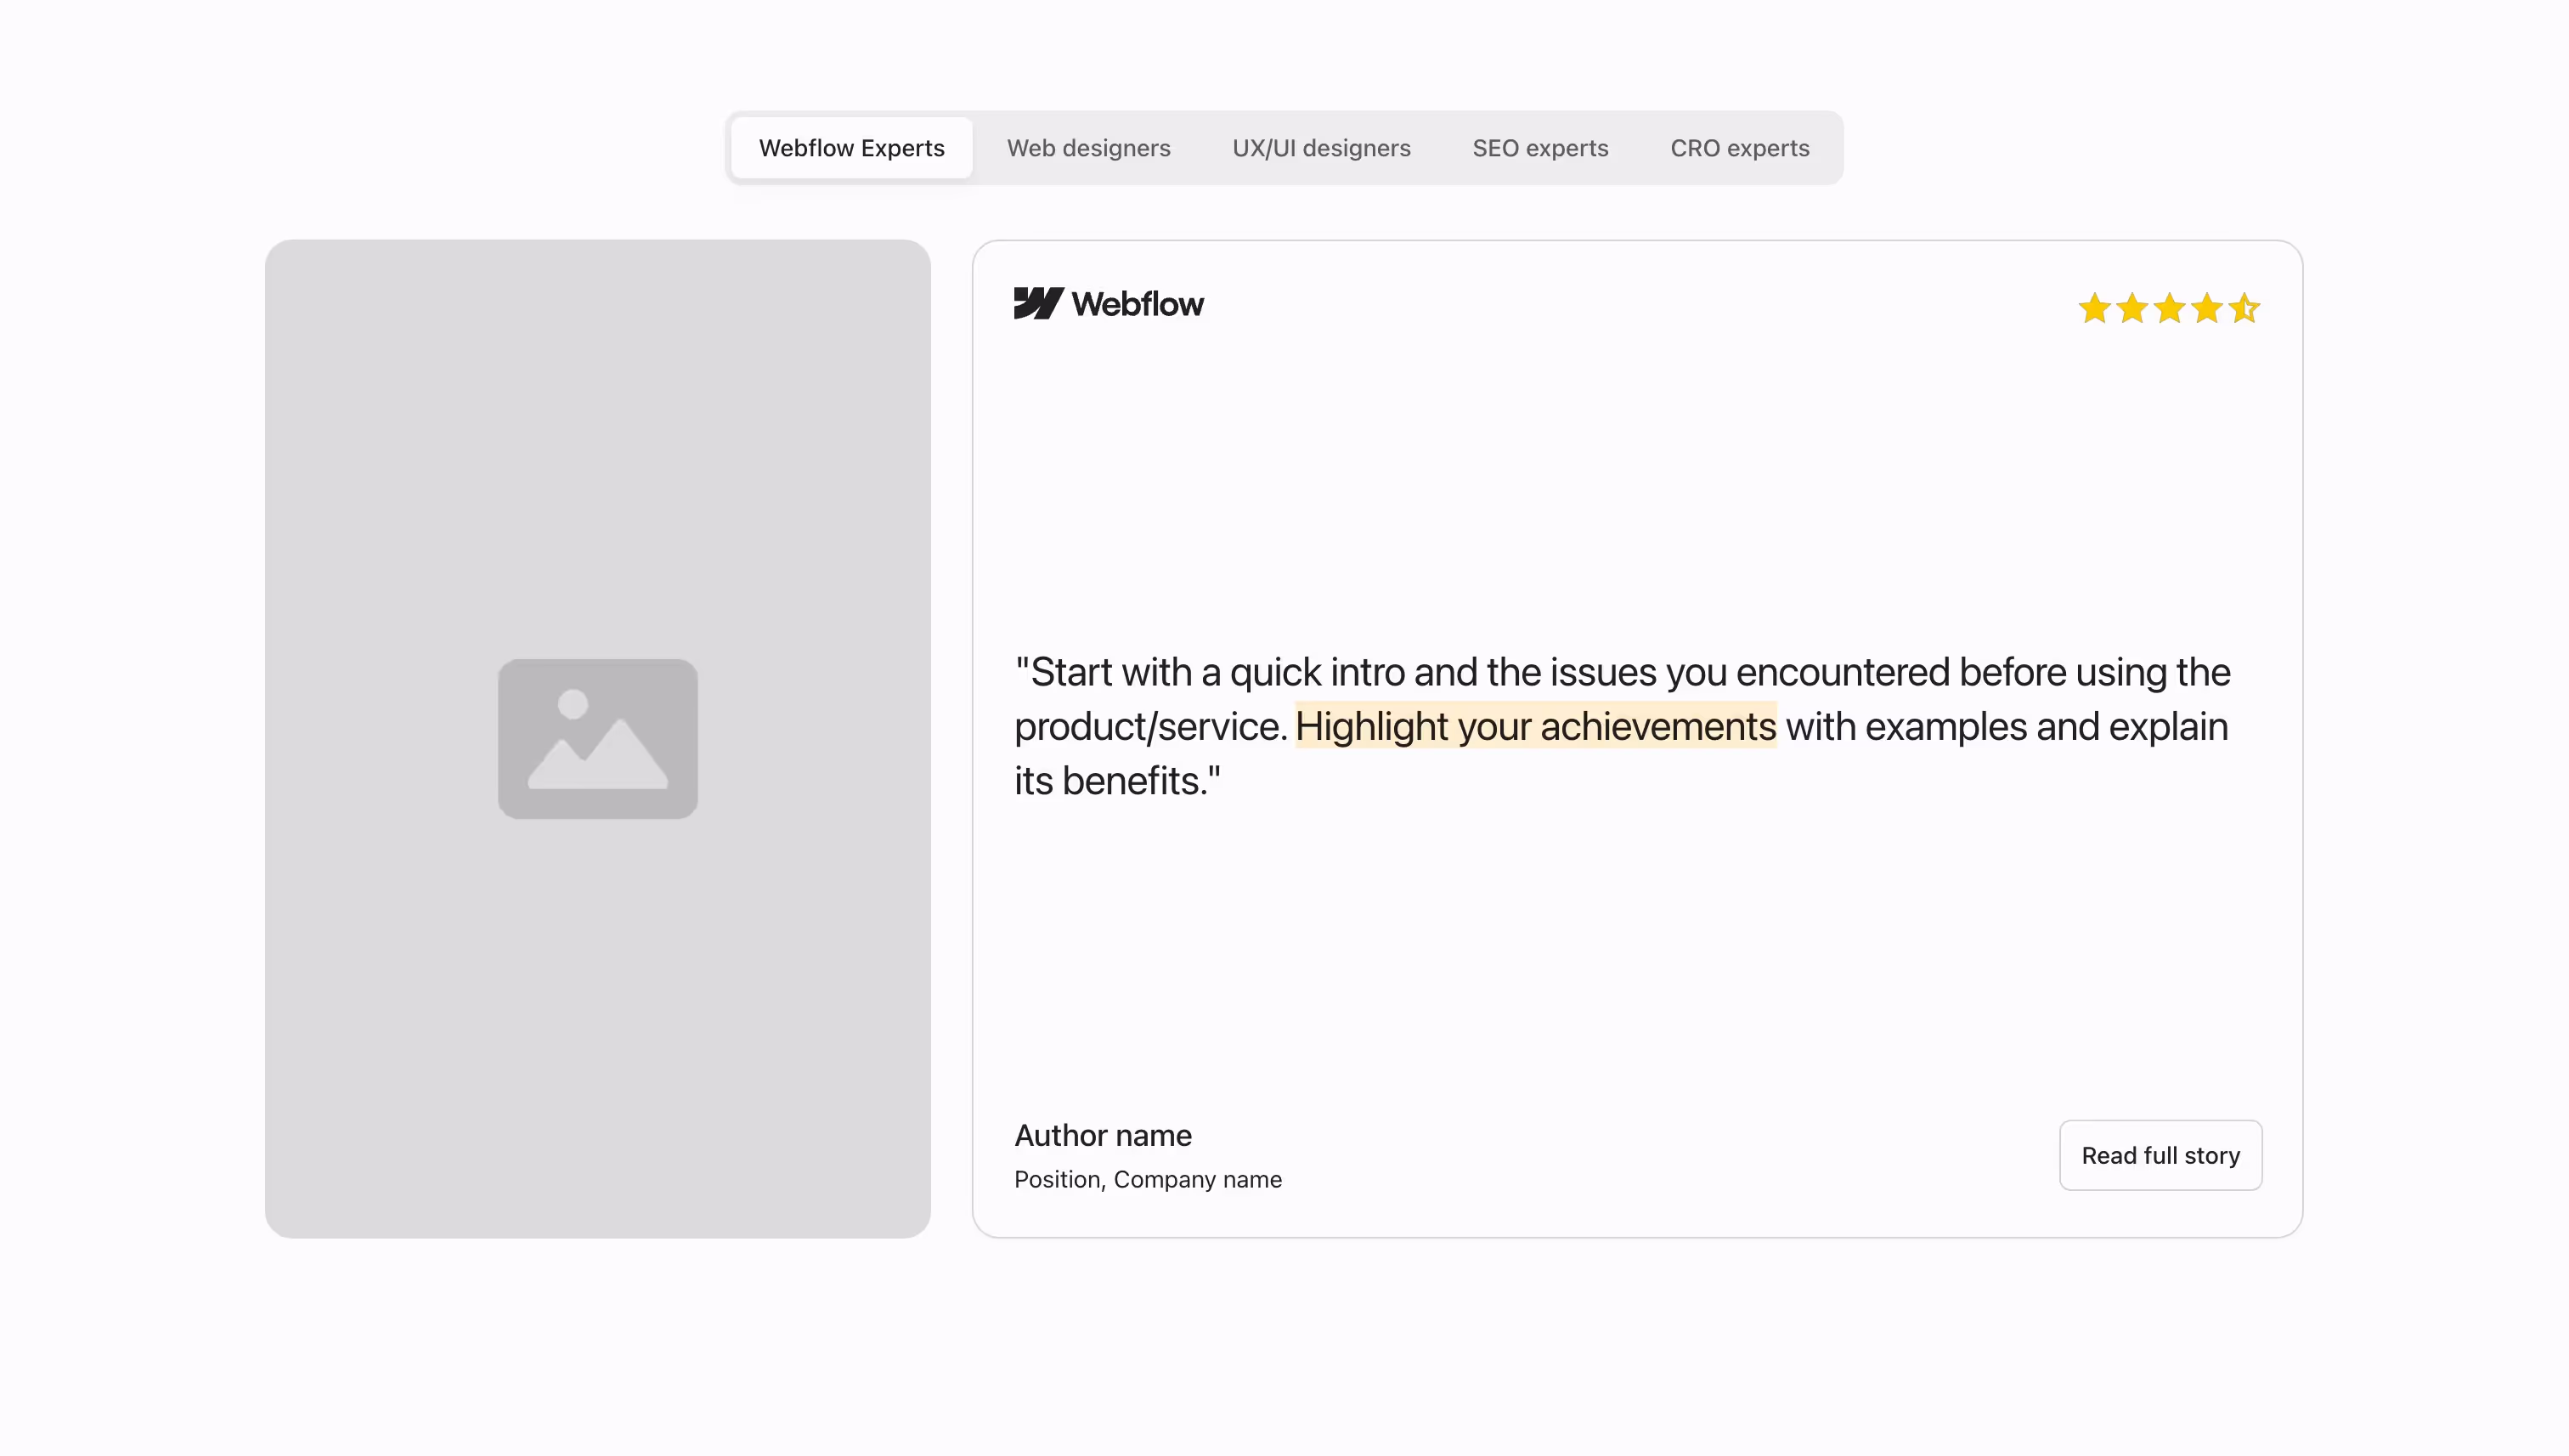Click the second rating star

click(x=2132, y=309)
